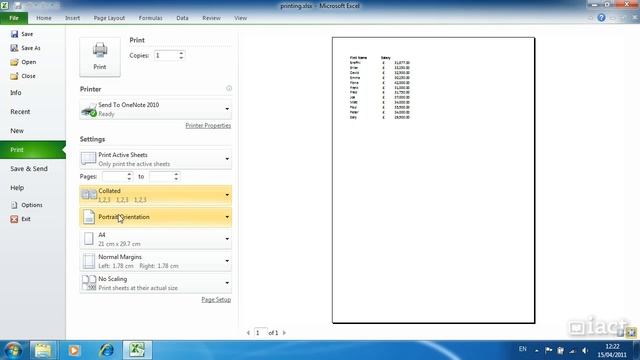Click the large Print button
The width and height of the screenshot is (640, 360).
[100, 57]
